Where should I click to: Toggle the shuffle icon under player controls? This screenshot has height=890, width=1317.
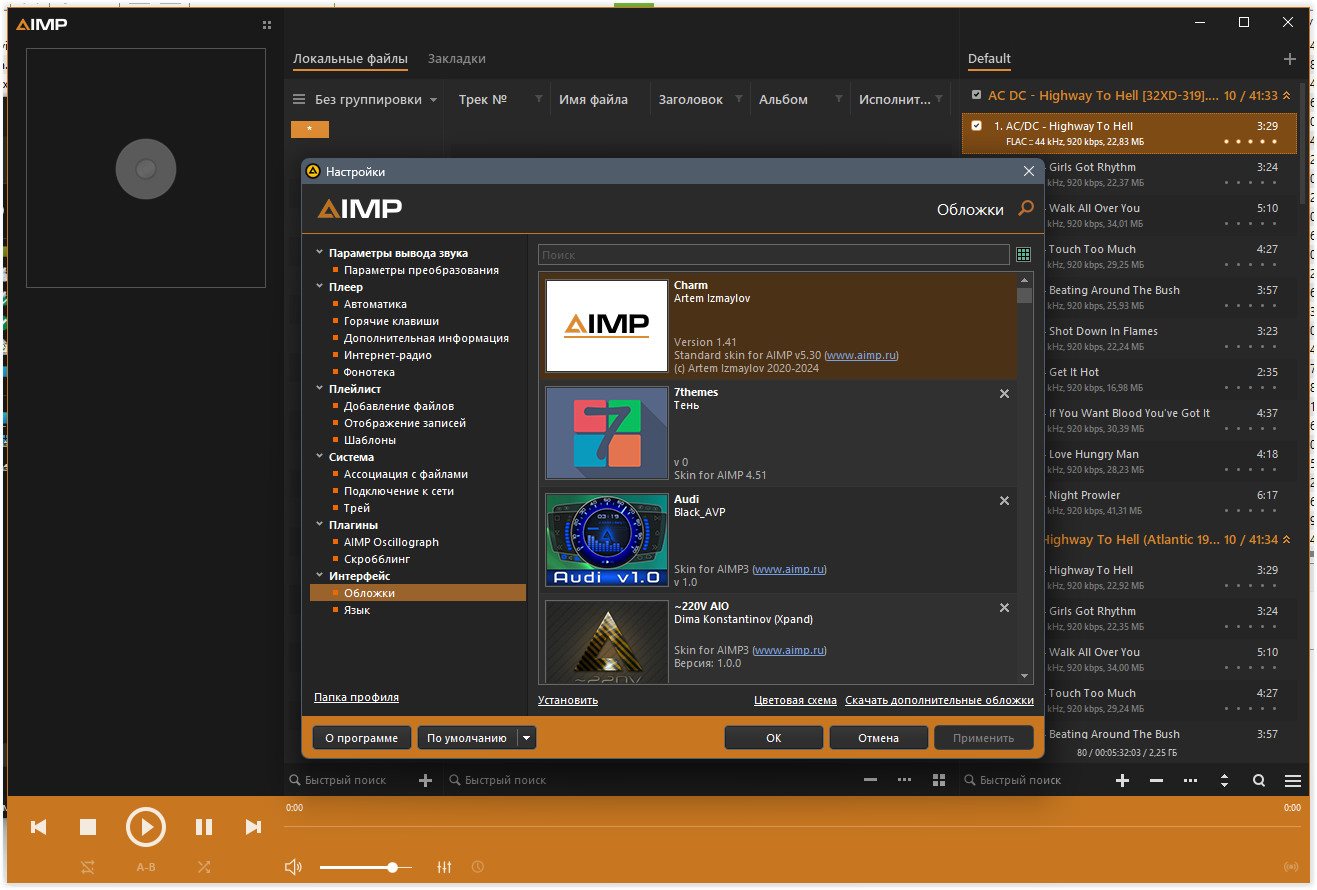coord(204,867)
